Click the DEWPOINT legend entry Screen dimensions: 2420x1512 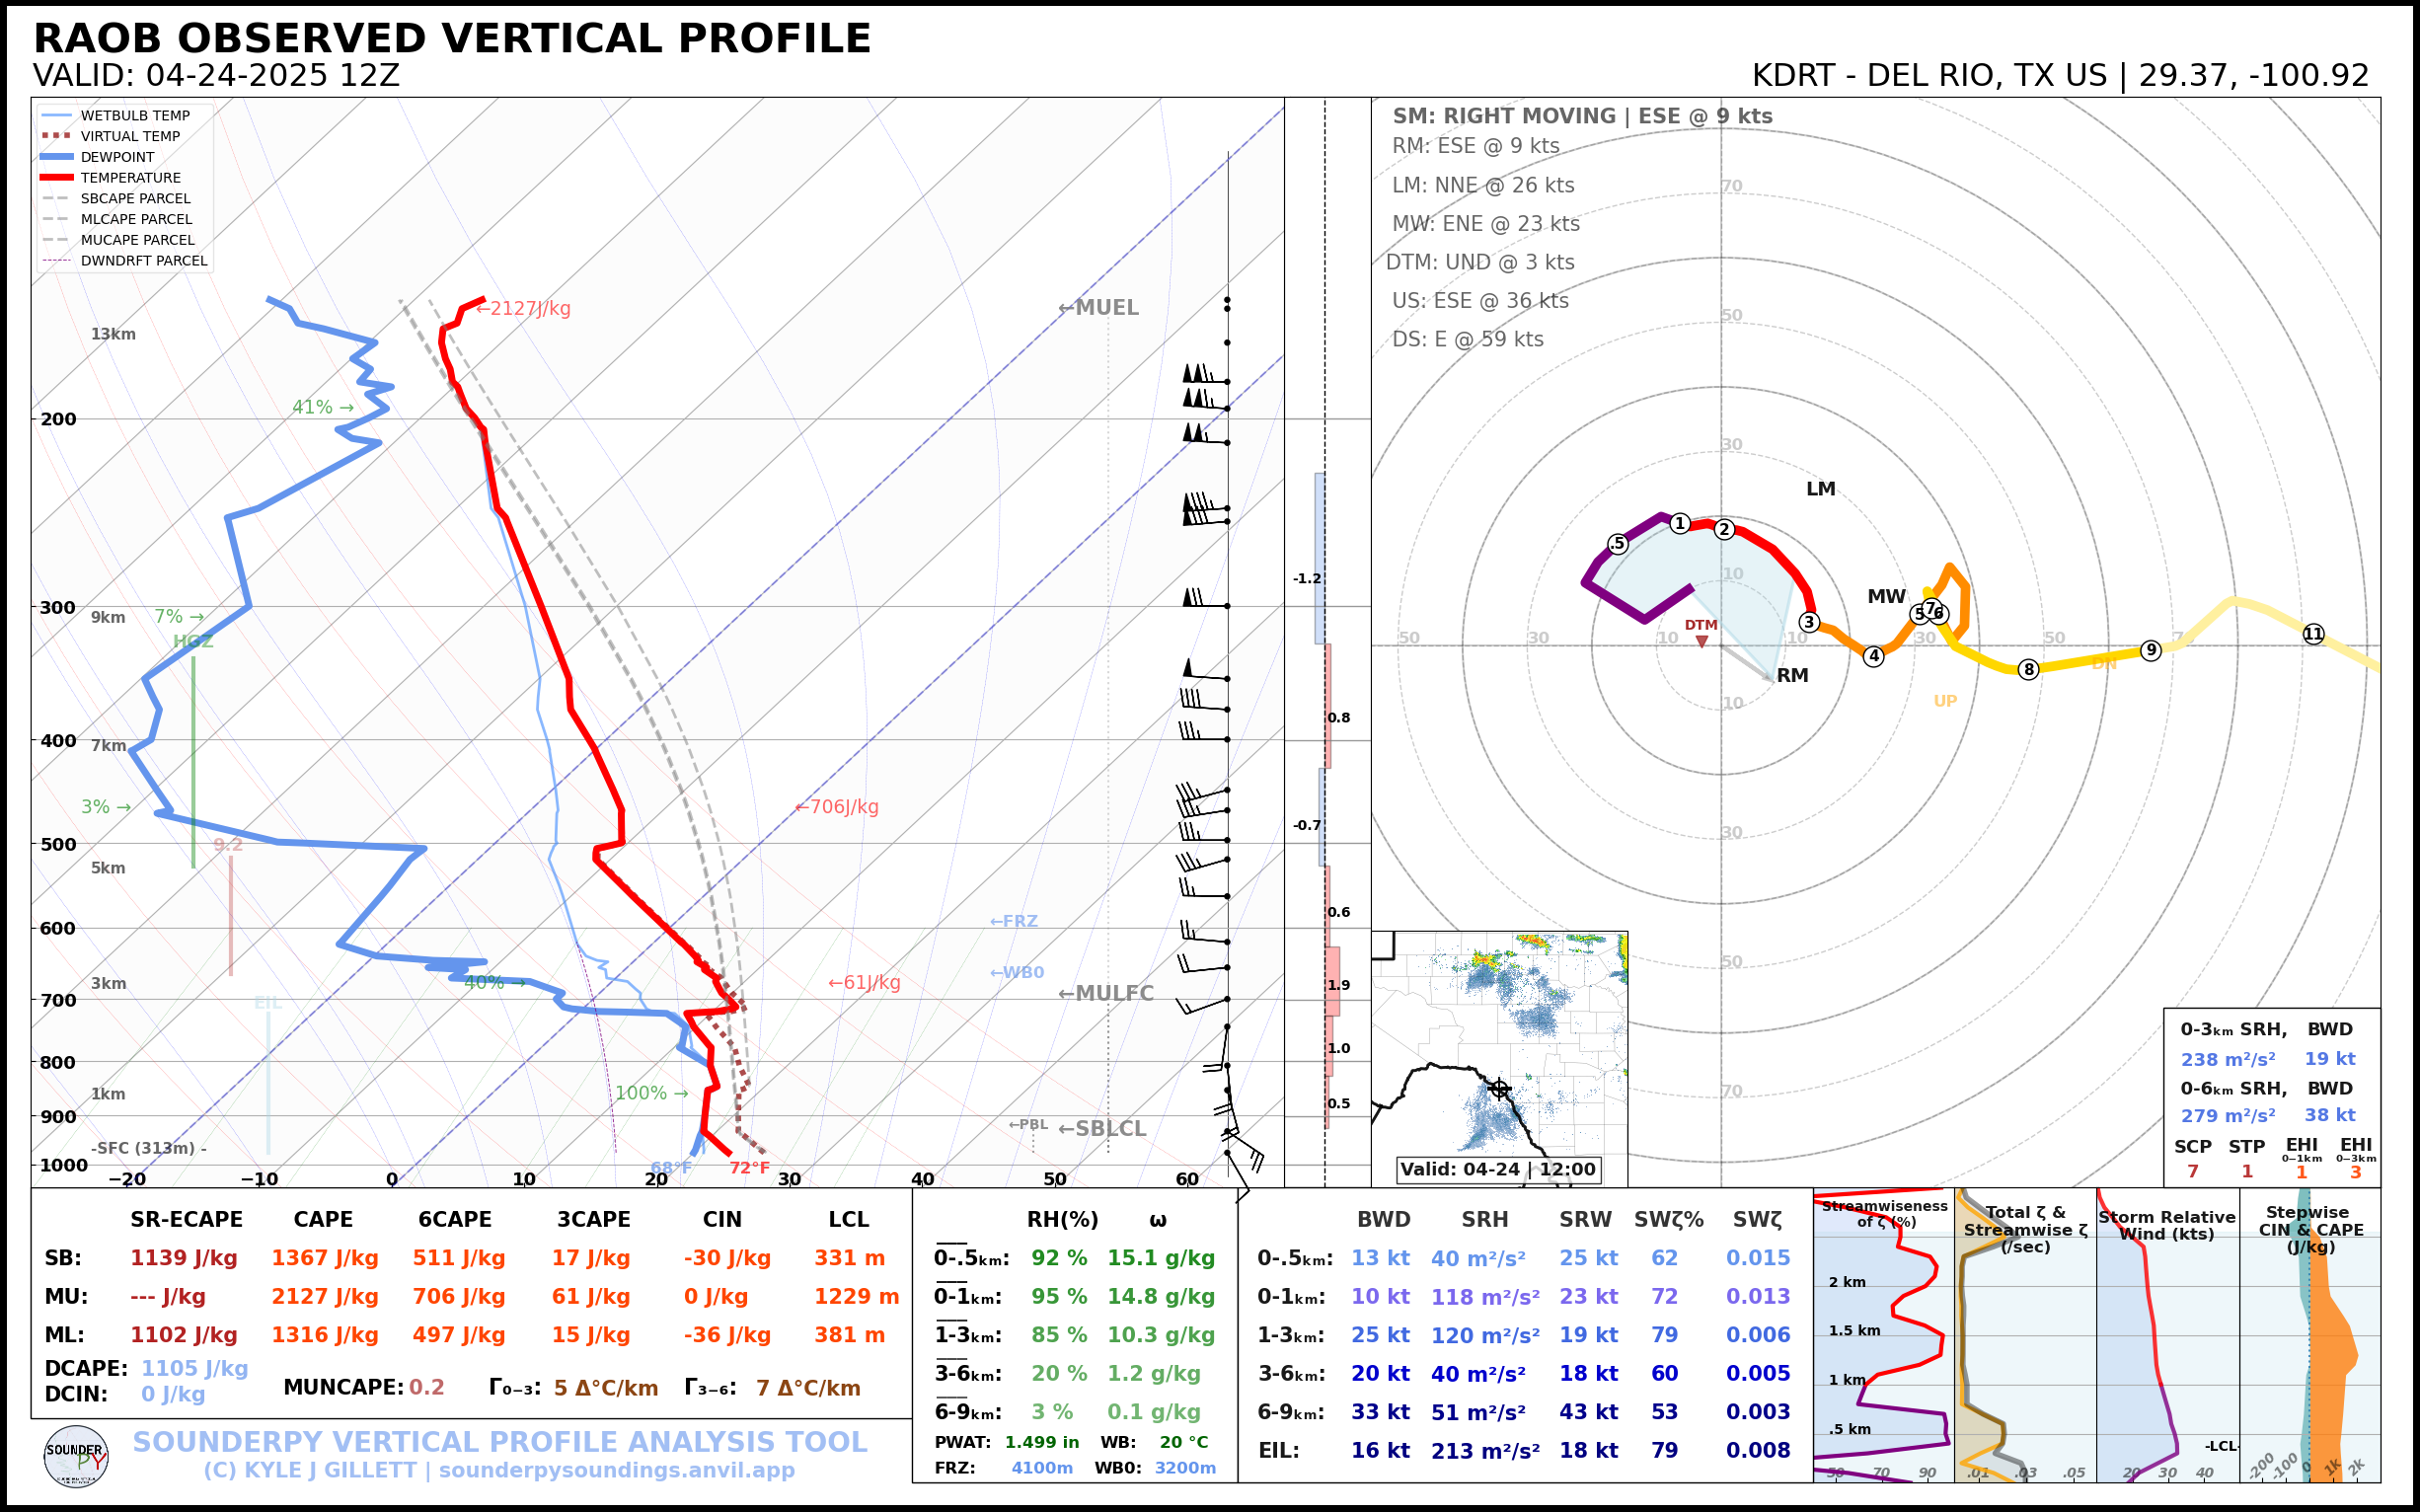tap(117, 157)
